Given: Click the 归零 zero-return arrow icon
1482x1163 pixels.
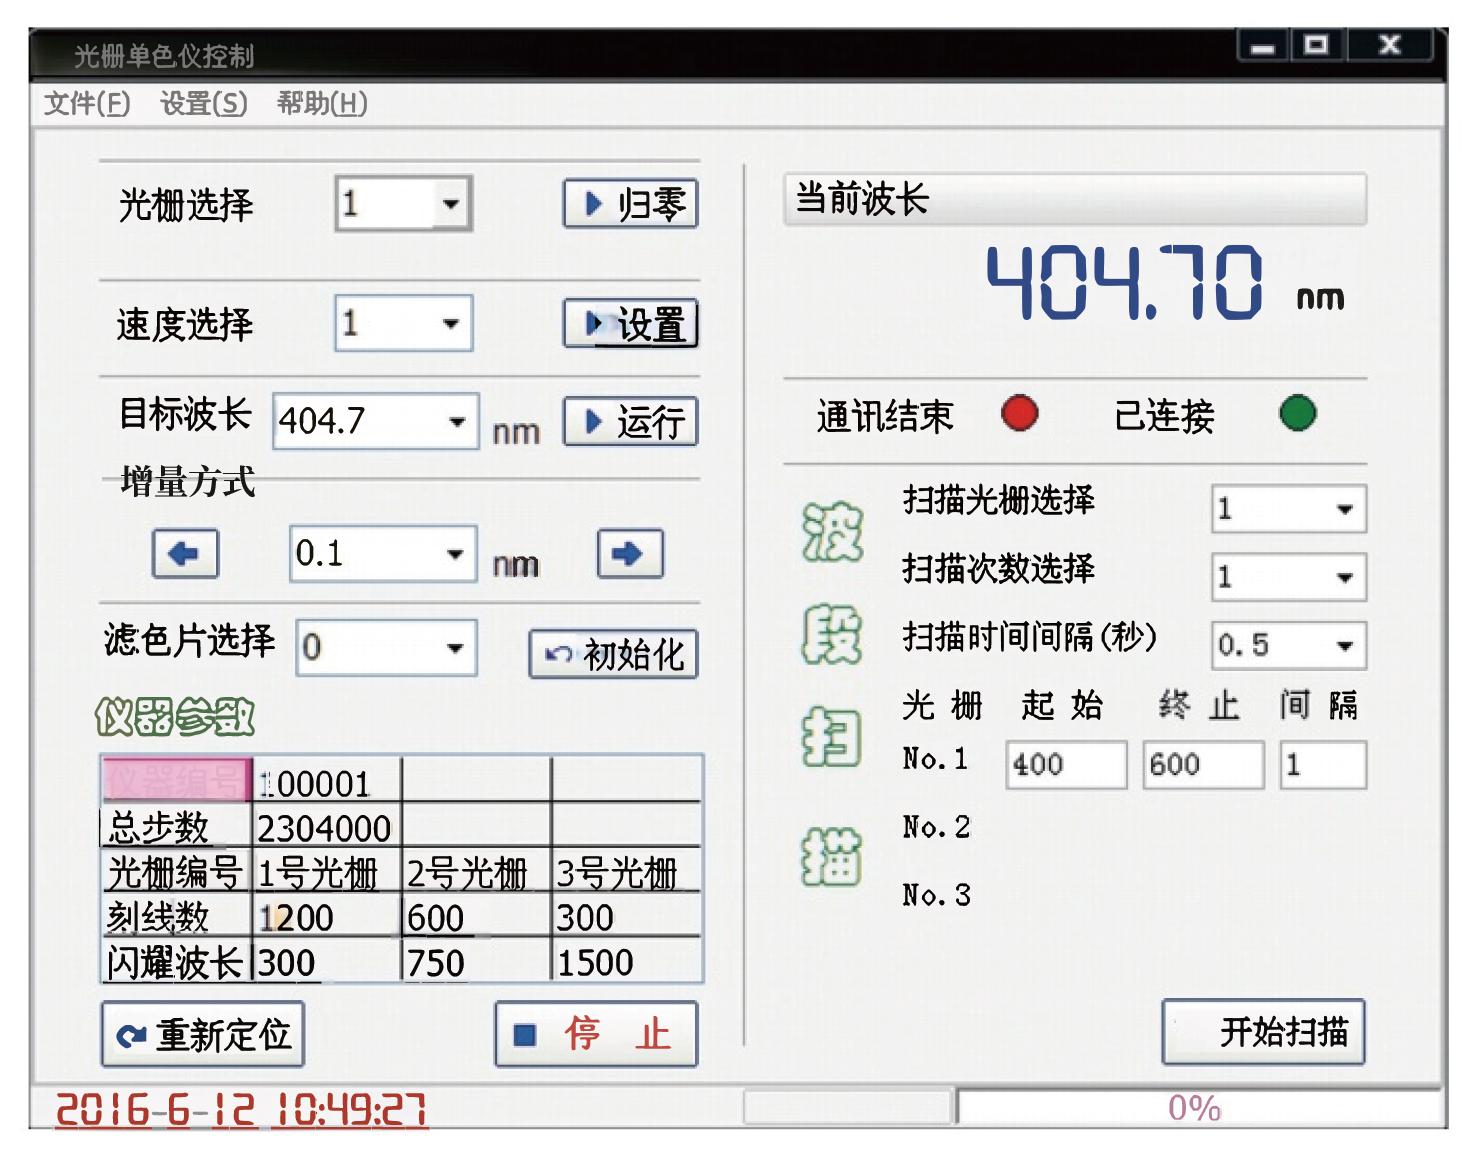Looking at the screenshot, I should tap(592, 204).
